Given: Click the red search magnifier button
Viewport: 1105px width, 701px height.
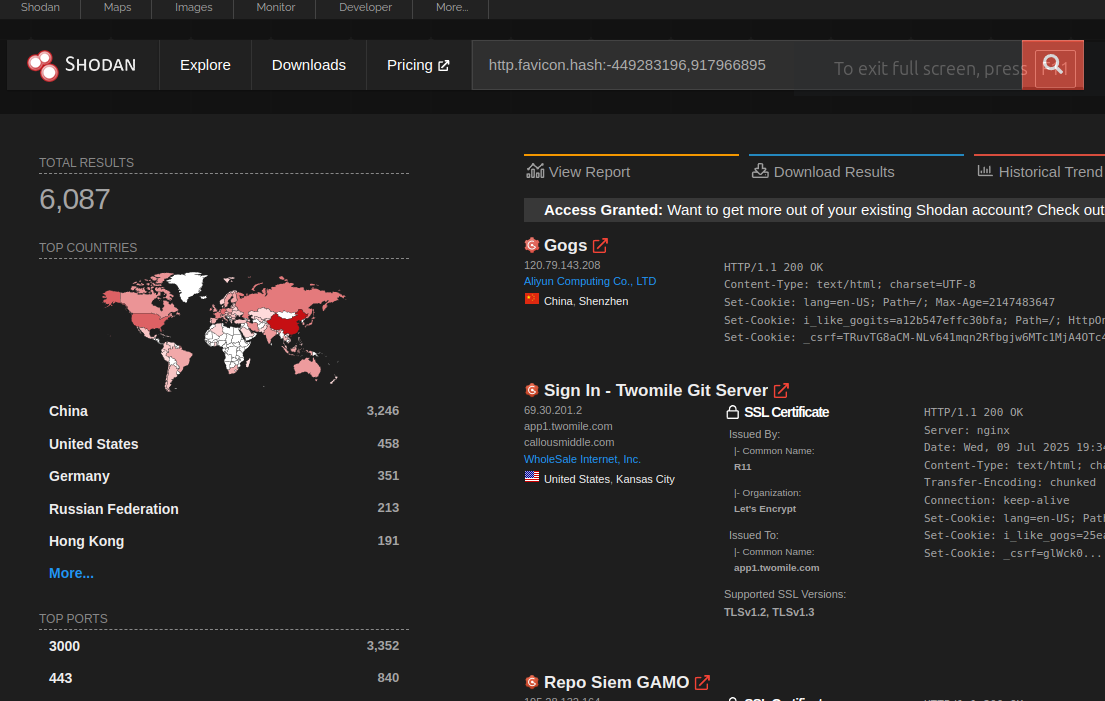Looking at the screenshot, I should point(1053,65).
